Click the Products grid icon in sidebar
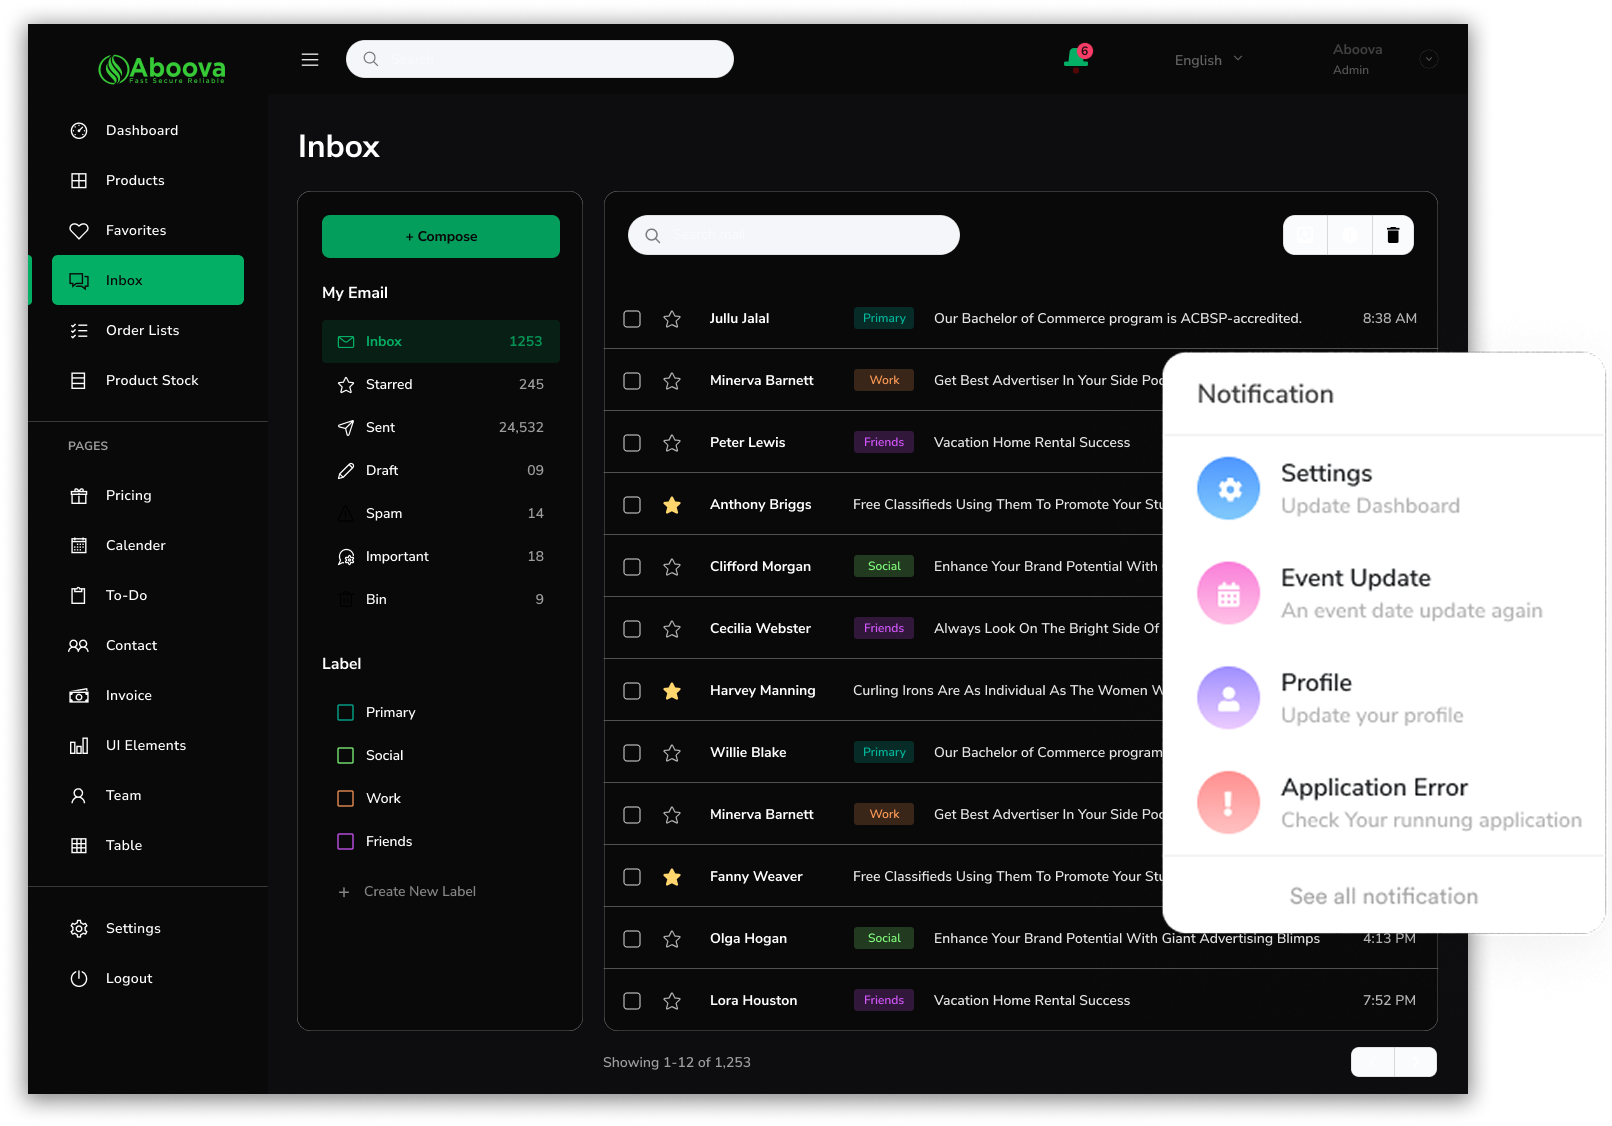Screen dimensions: 1612x1126 point(79,180)
